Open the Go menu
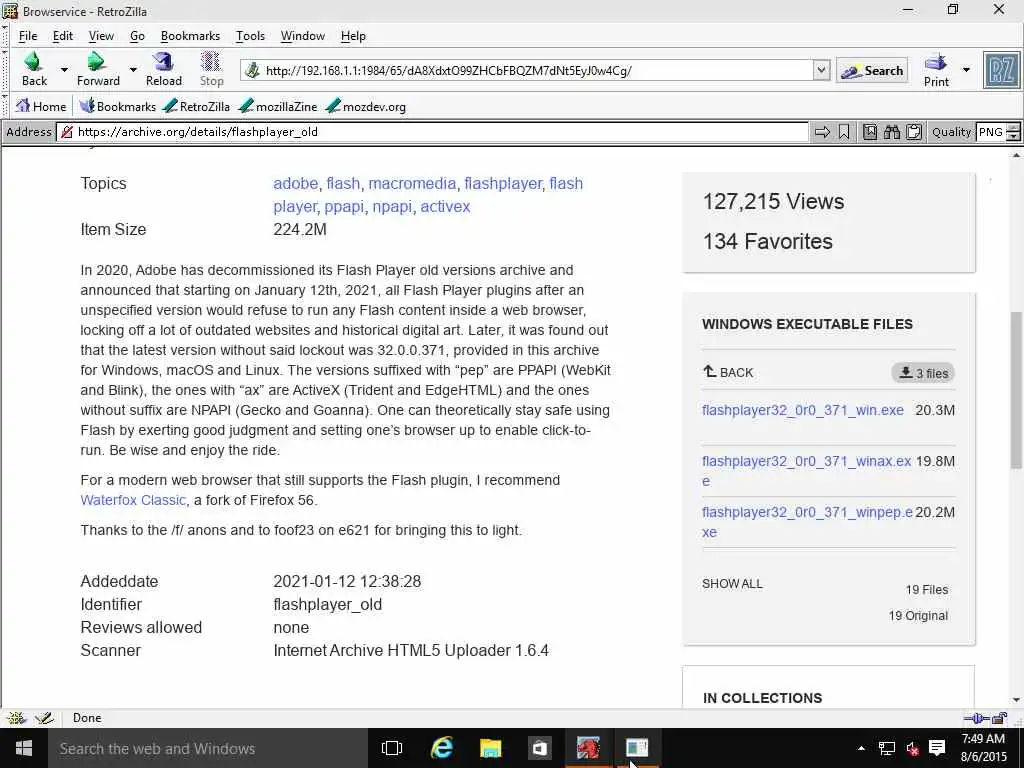1024x768 pixels. (137, 36)
